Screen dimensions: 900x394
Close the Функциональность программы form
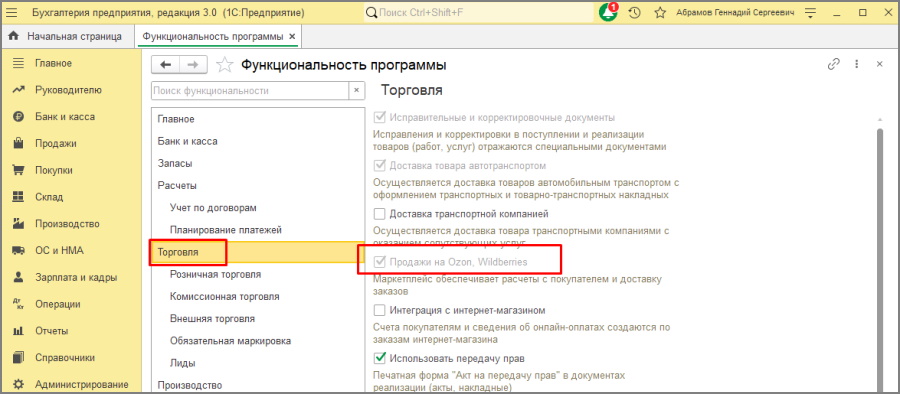(x=879, y=64)
